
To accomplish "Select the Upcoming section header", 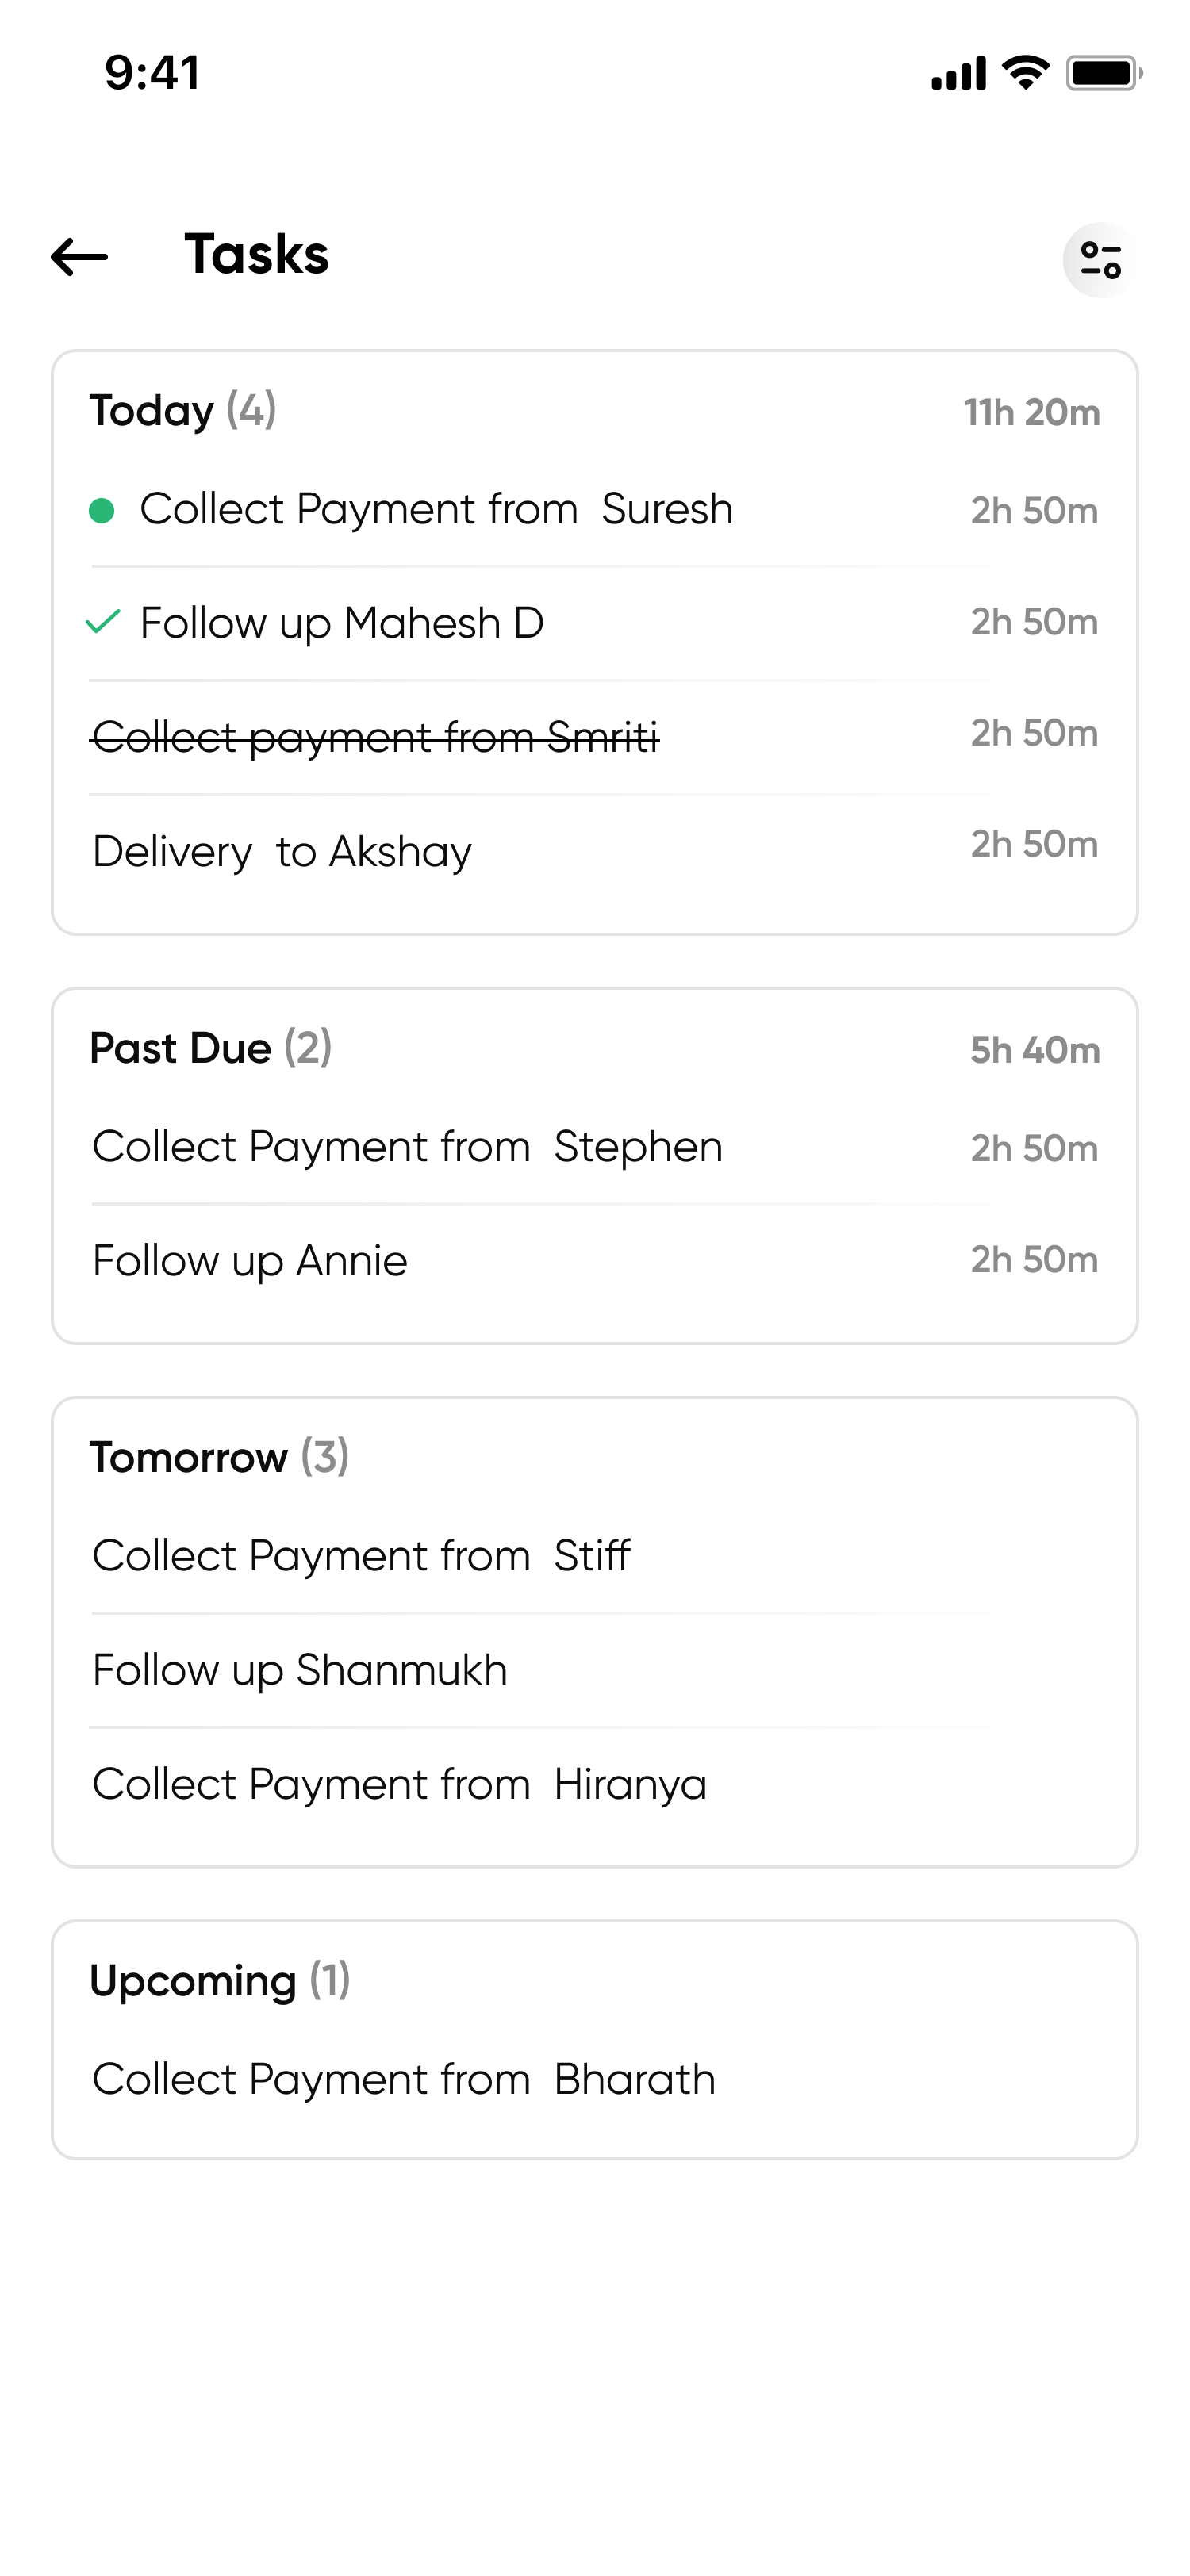I will 219,1981.
